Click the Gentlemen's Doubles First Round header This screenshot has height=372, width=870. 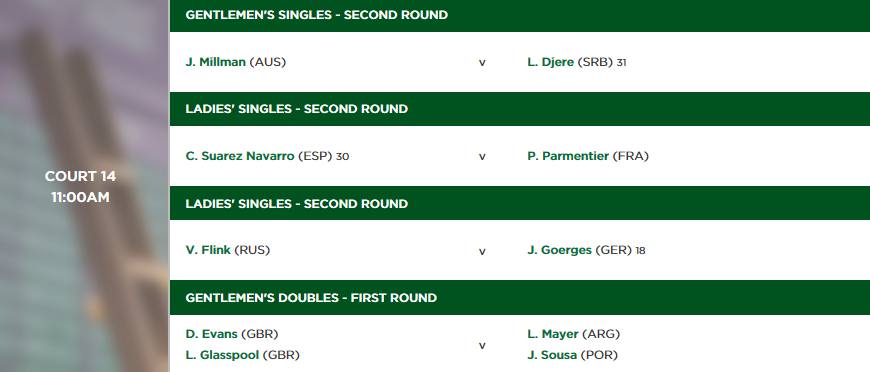click(x=520, y=298)
